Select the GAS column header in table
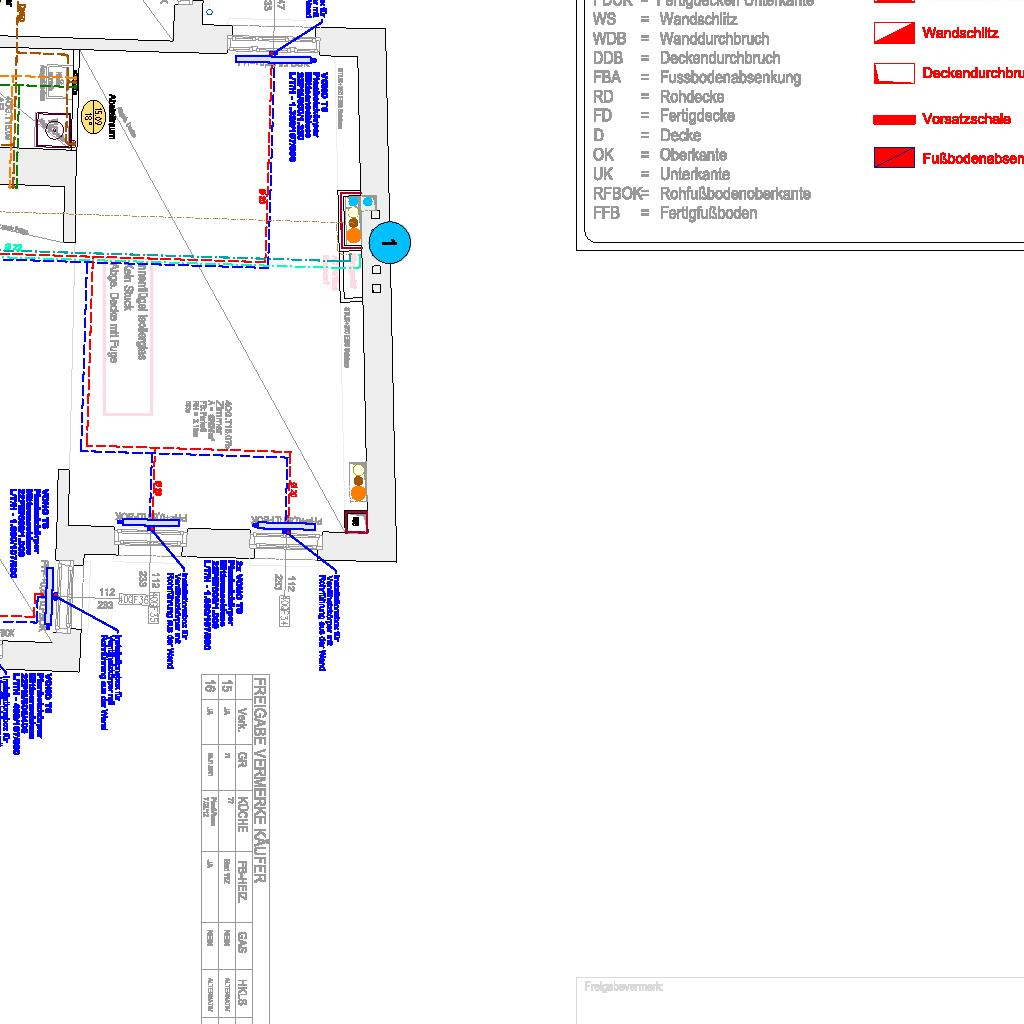This screenshot has width=1024, height=1024. (242, 941)
